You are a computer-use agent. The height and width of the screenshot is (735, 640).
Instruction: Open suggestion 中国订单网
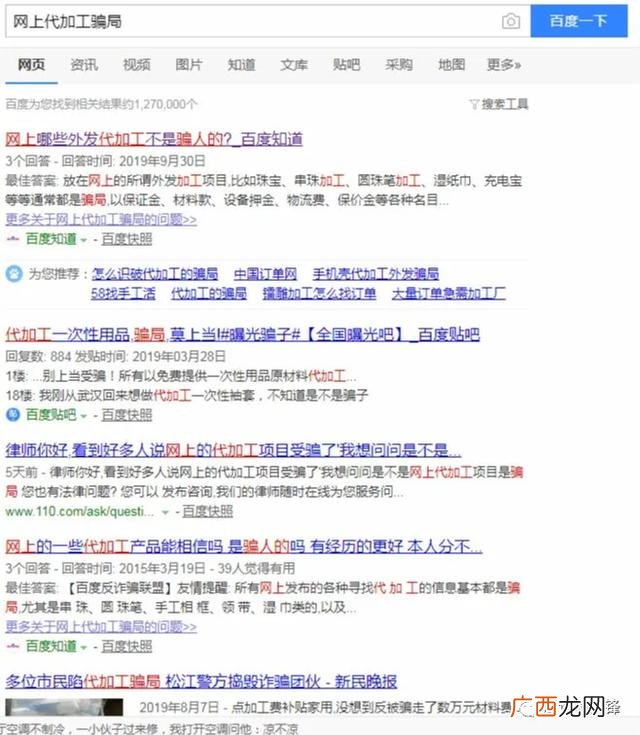(x=265, y=274)
